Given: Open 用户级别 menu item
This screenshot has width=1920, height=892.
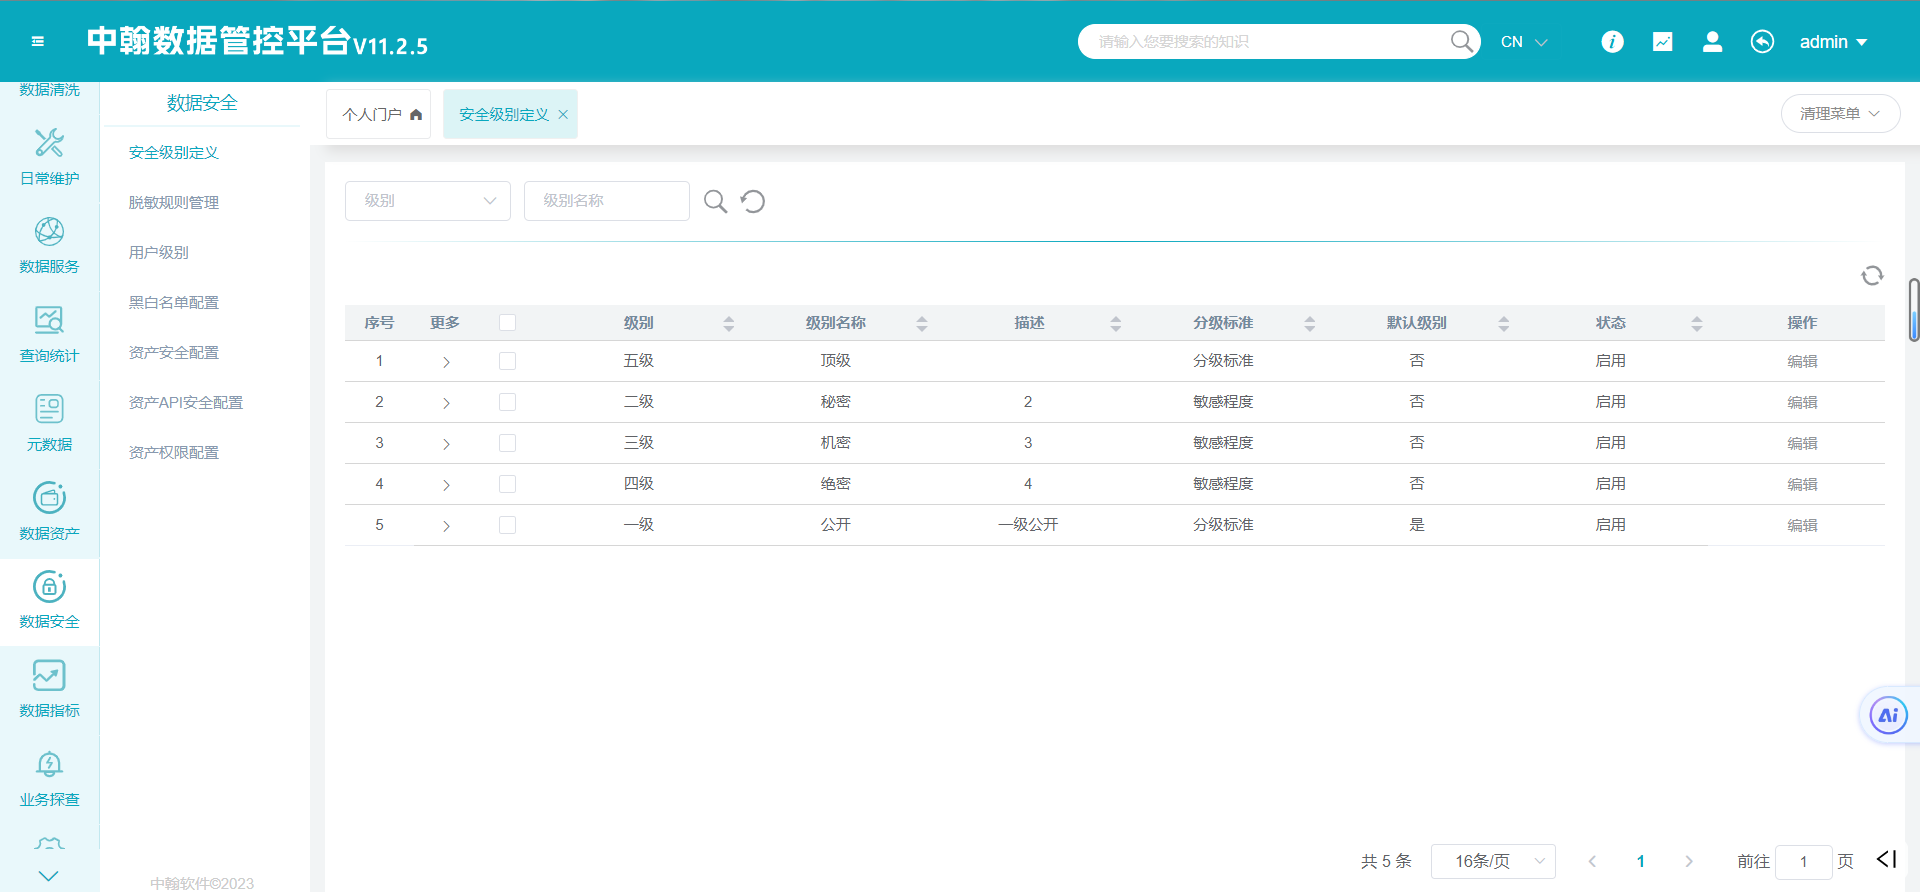Looking at the screenshot, I should (159, 253).
